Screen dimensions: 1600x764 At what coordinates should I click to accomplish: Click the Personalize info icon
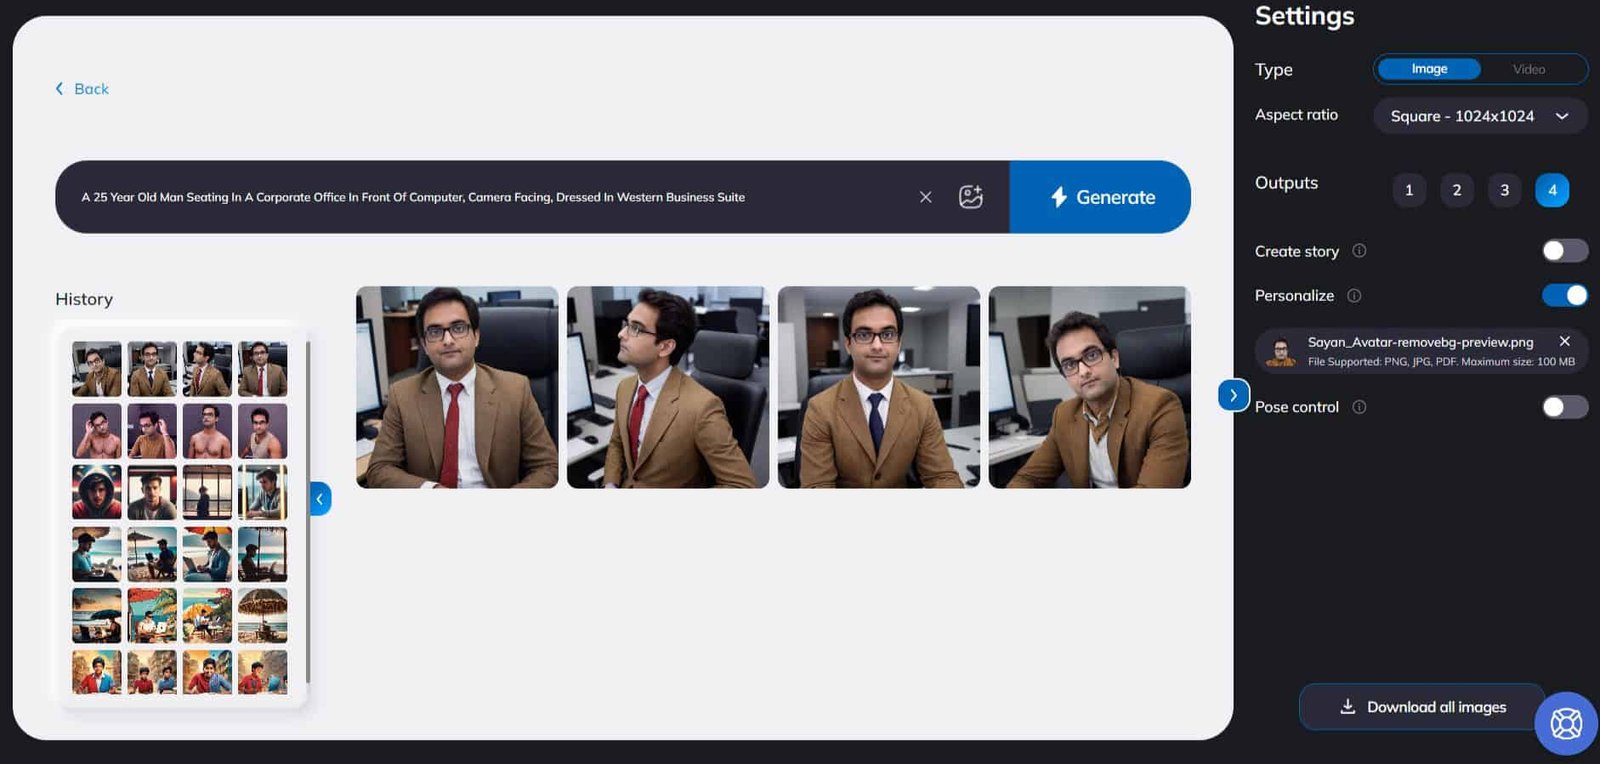[x=1354, y=295]
